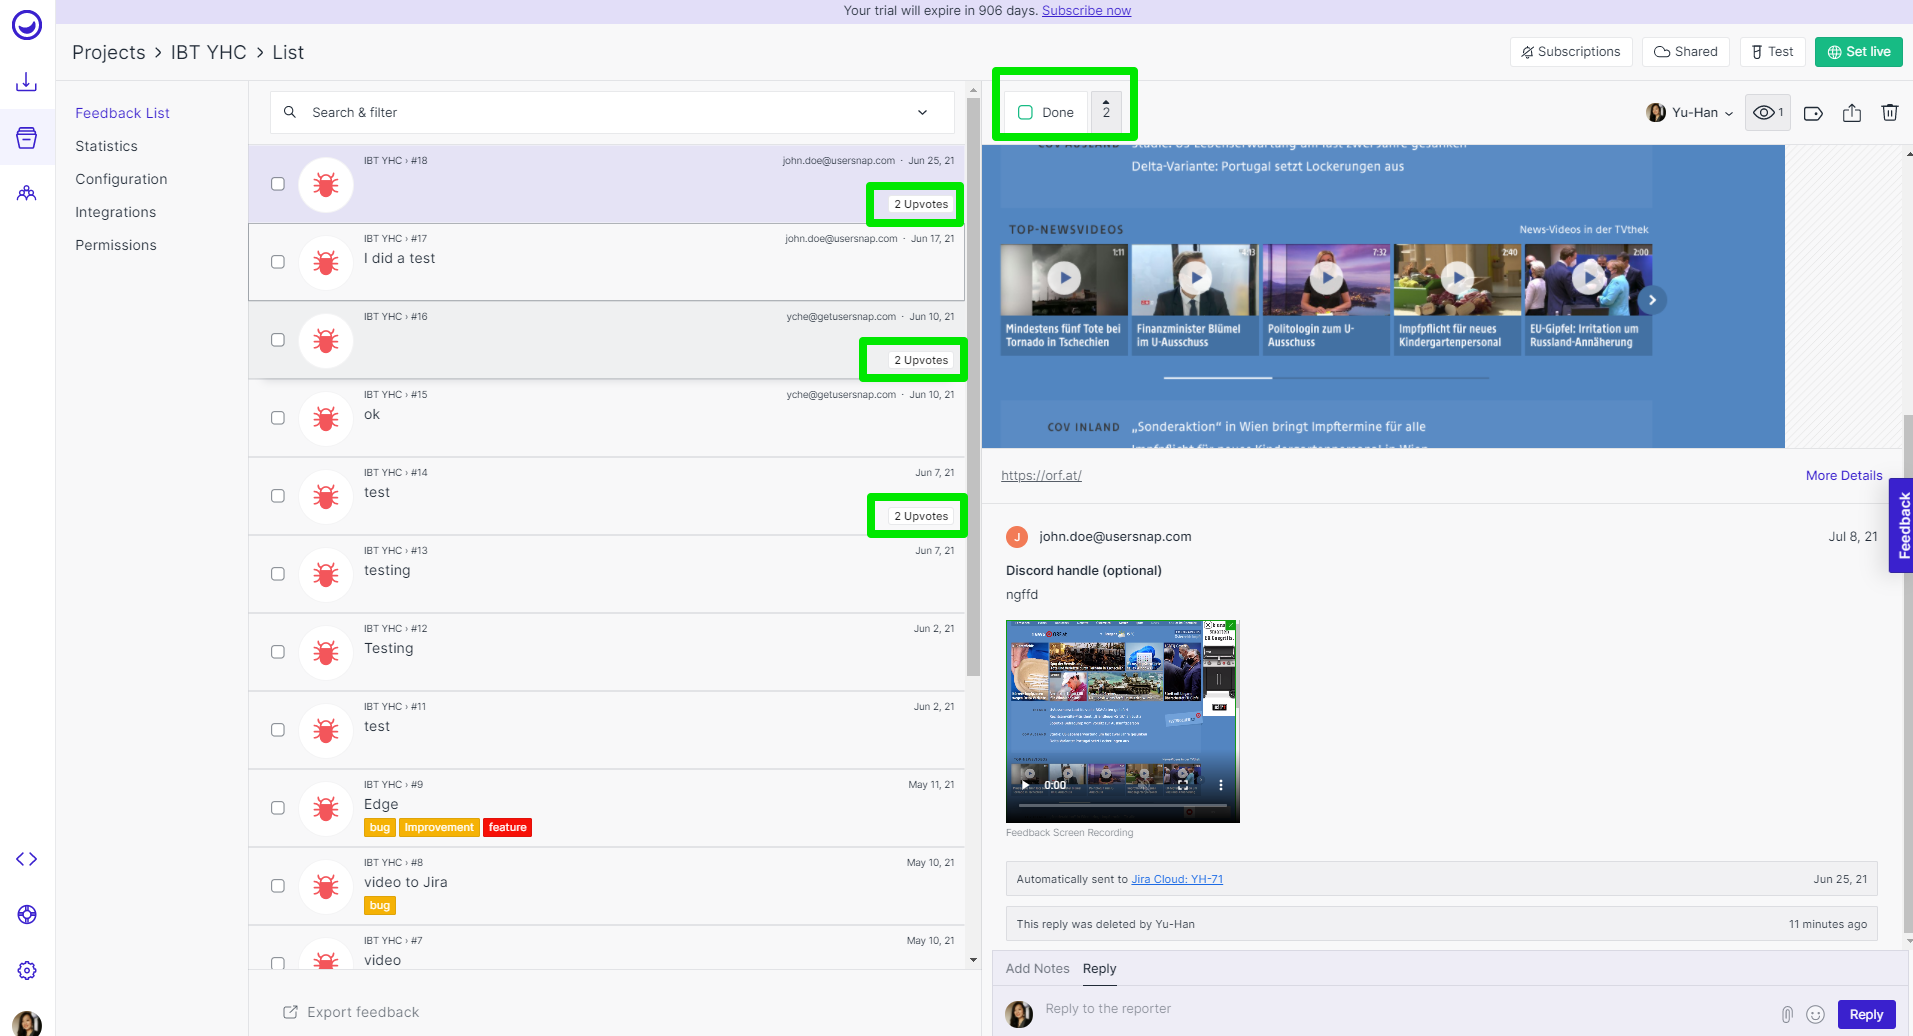This screenshot has width=1913, height=1036.
Task: Open Feedback List in side menu
Action: click(x=122, y=113)
